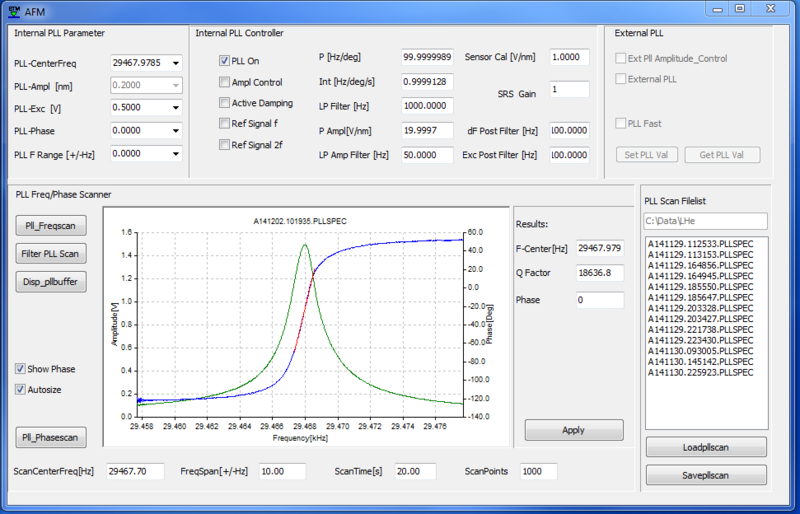This screenshot has height=514, width=800.
Task: Click the SRS Gain field
Action: click(569, 89)
